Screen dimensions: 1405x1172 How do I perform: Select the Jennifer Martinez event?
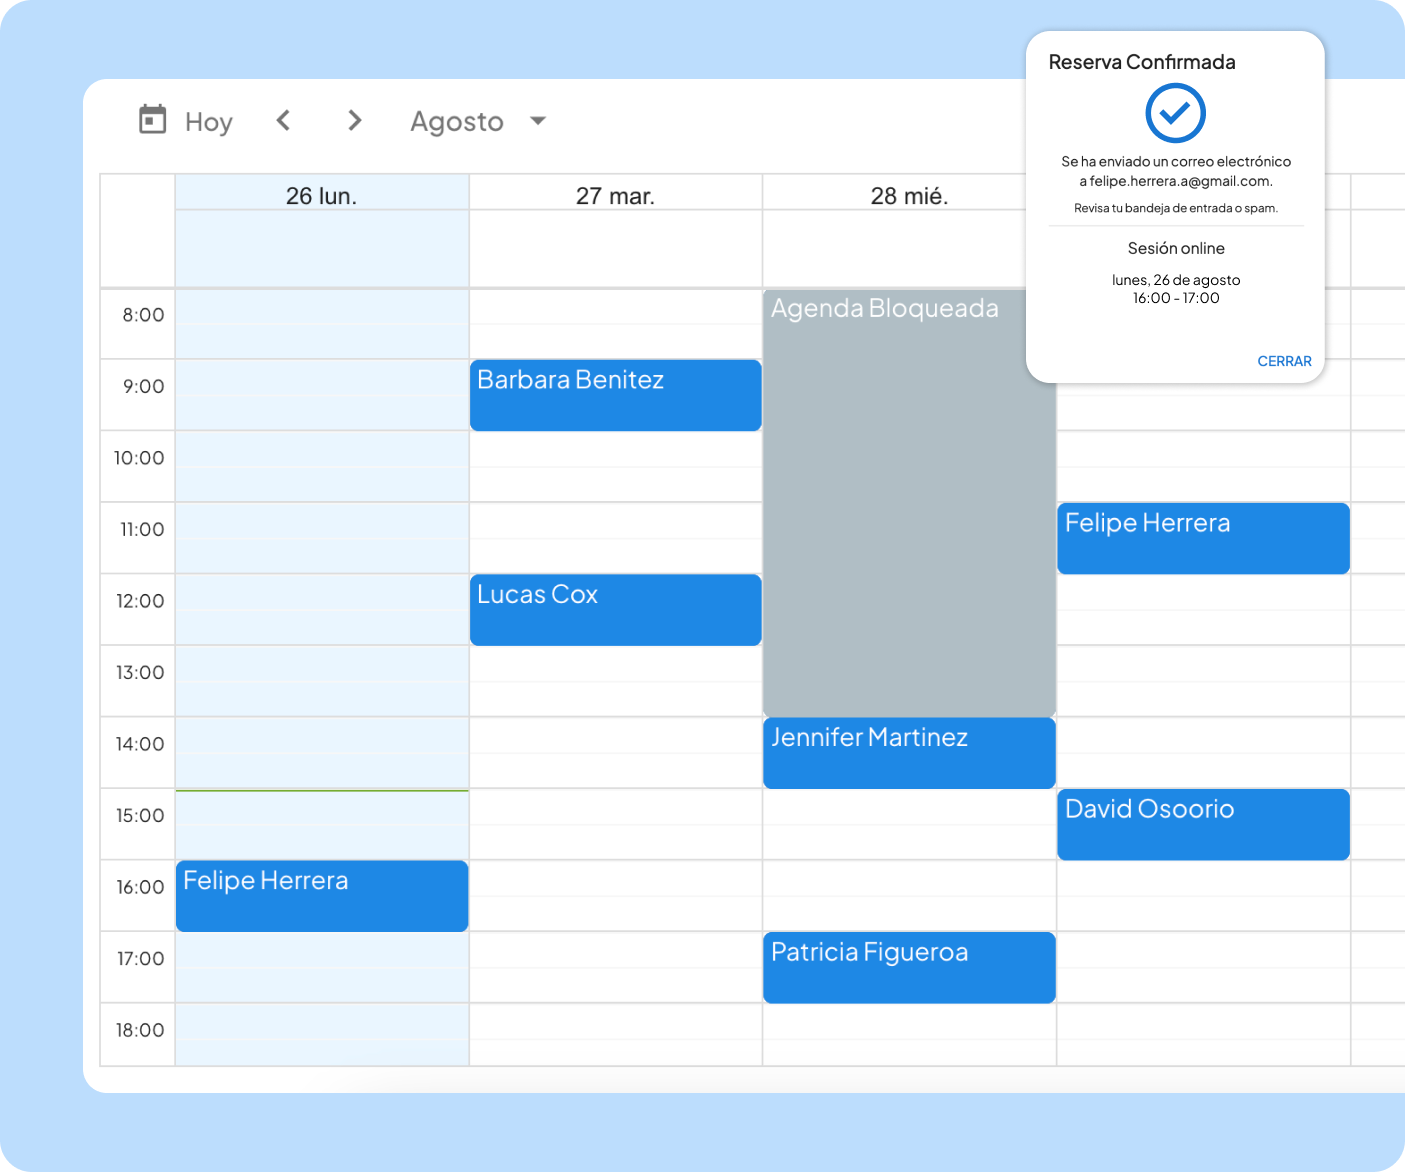click(908, 753)
